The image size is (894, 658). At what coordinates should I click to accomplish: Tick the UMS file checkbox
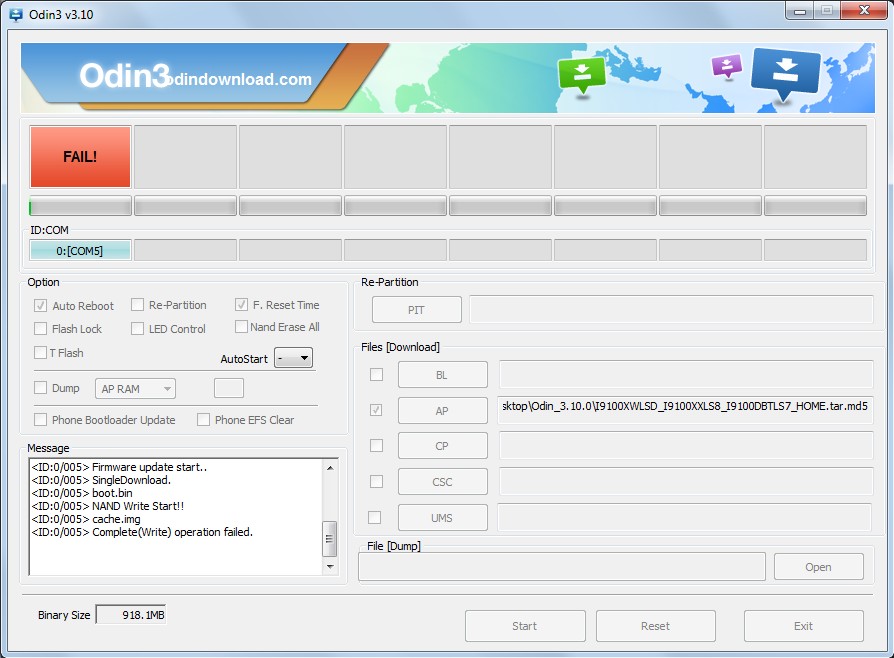375,518
